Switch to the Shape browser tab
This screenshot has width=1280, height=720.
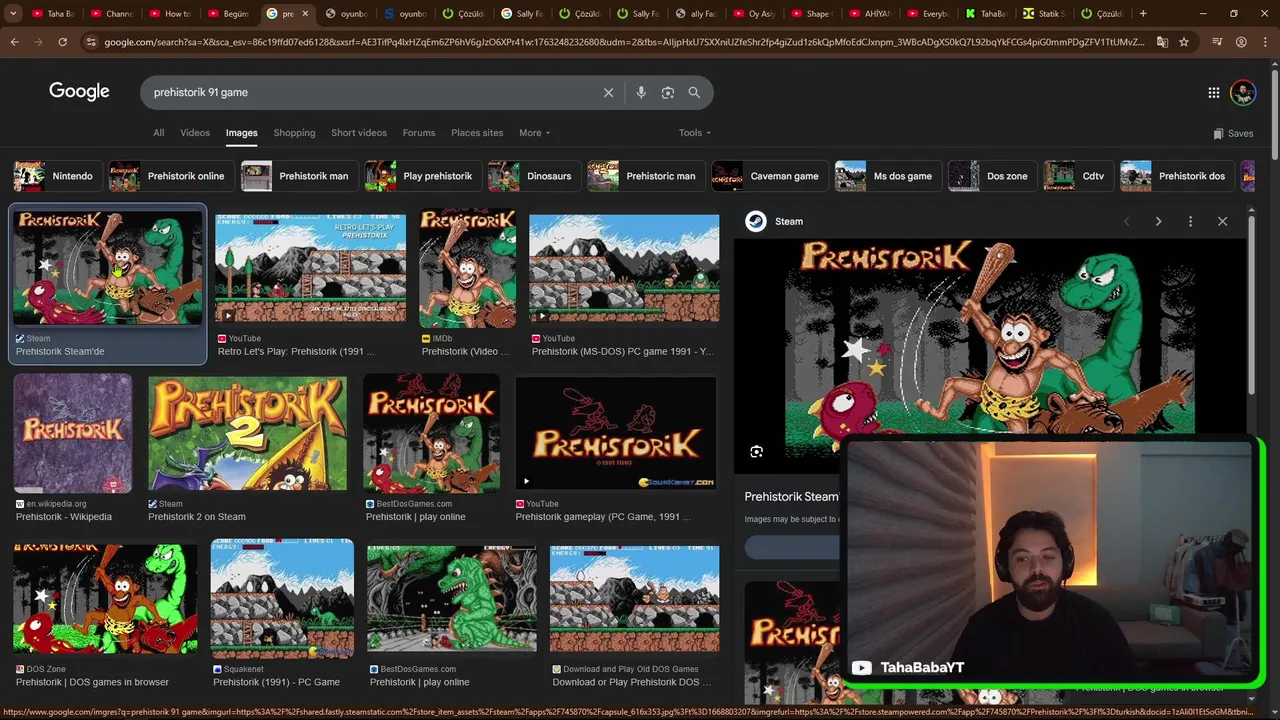[x=810, y=14]
